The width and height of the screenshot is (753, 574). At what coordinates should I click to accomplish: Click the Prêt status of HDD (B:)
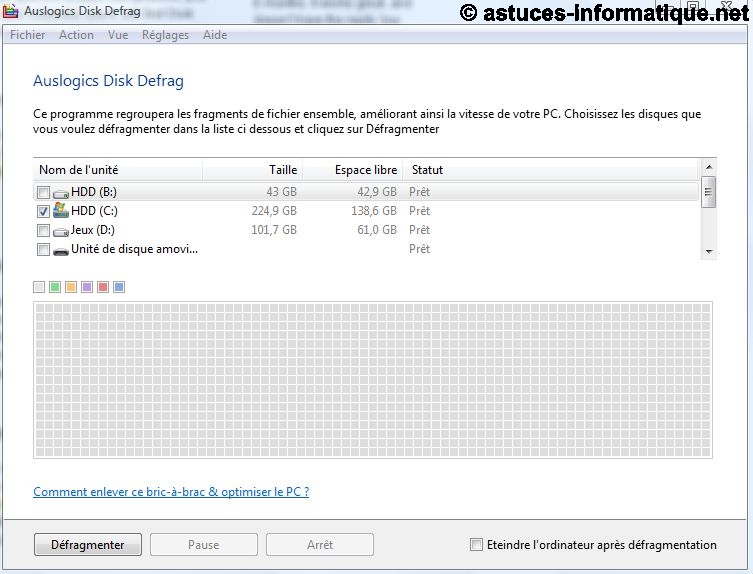[x=419, y=192]
